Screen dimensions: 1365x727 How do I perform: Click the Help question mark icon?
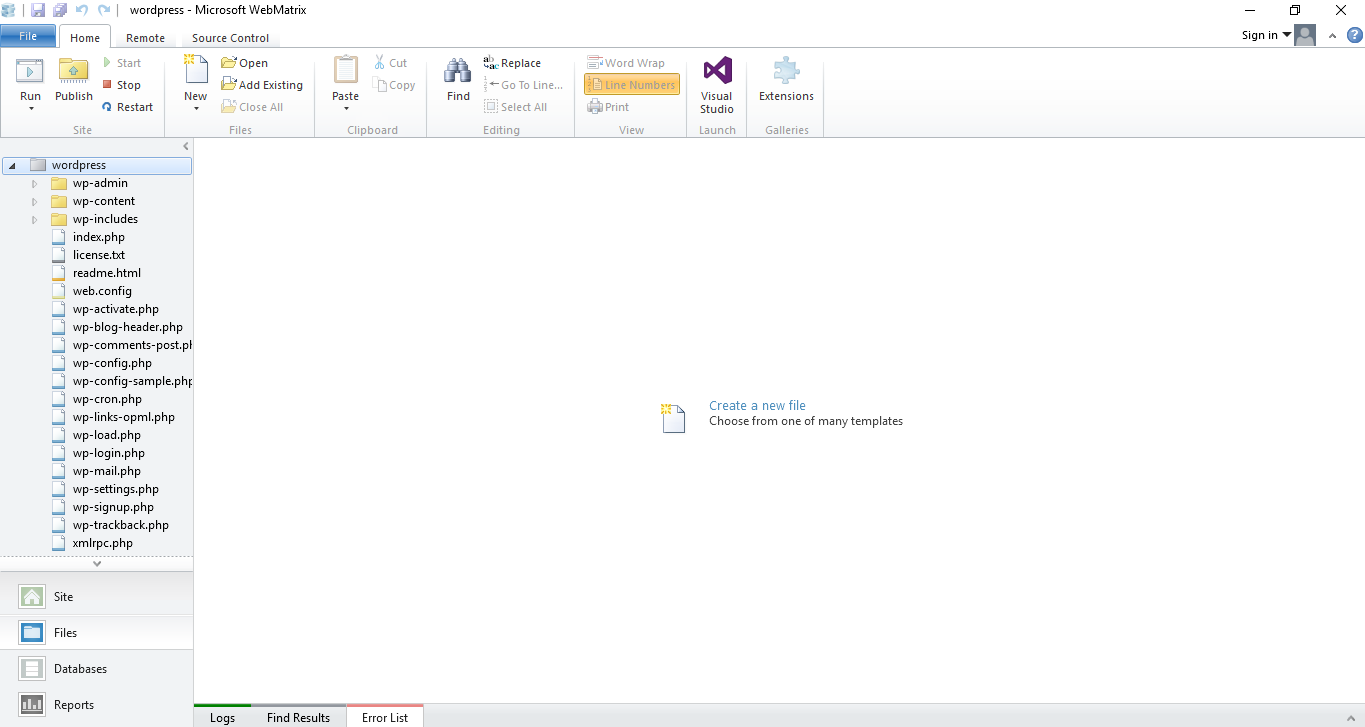click(1355, 35)
